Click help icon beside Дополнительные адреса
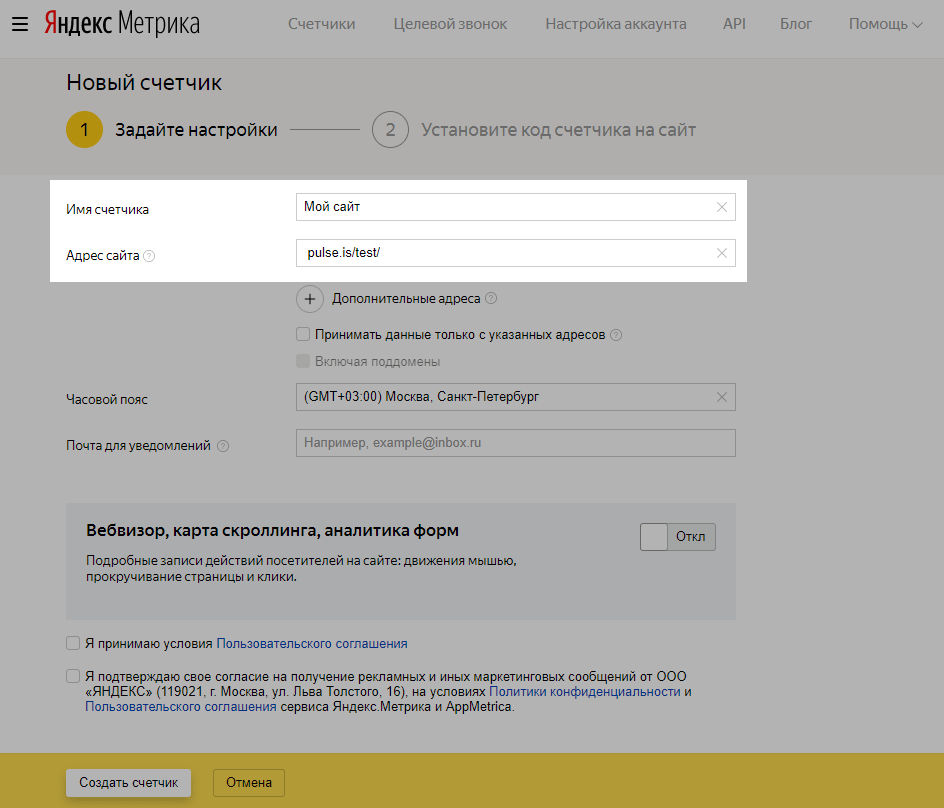Viewport: 944px width, 808px height. (491, 299)
